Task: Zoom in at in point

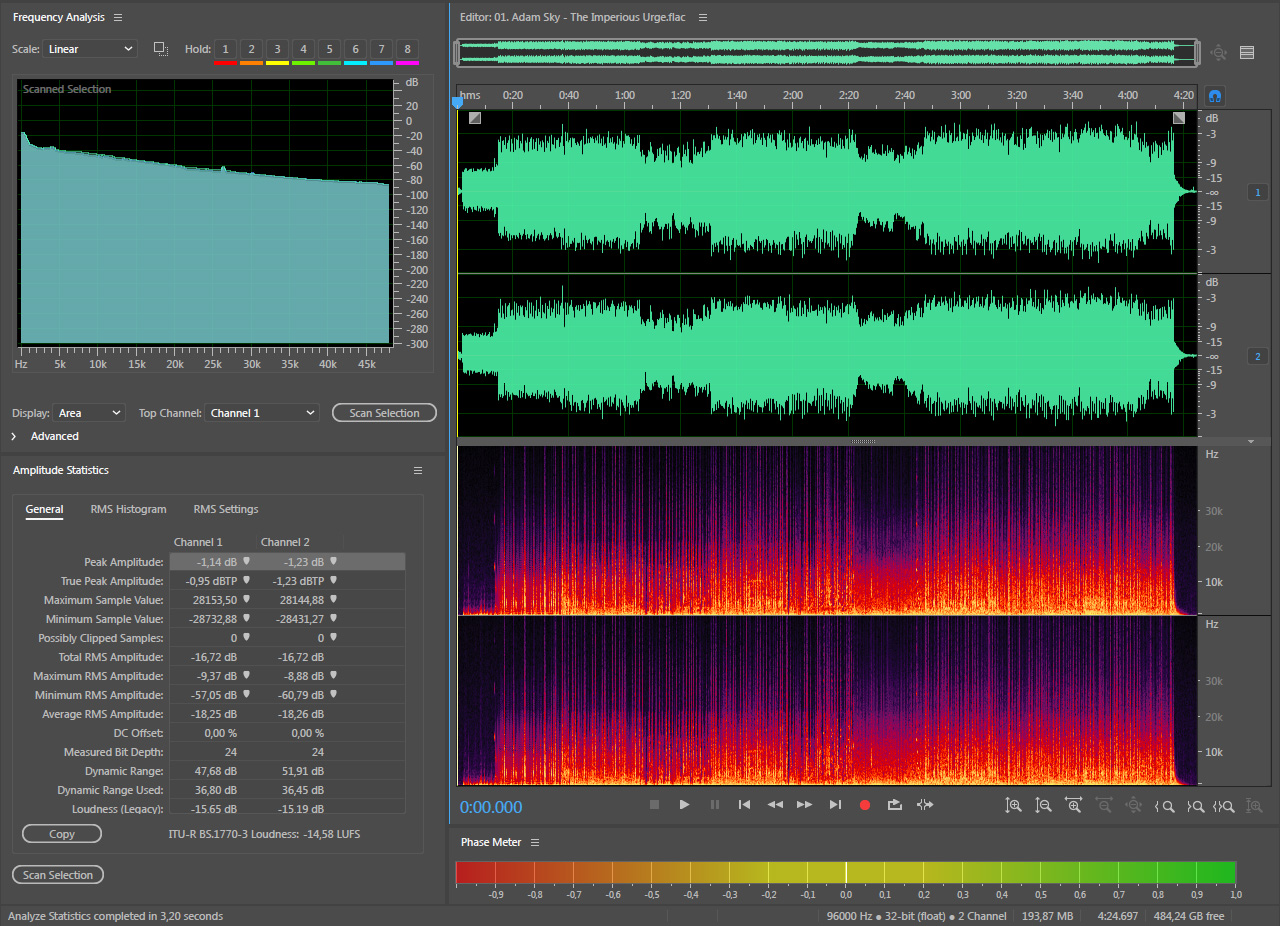Action: [1164, 805]
